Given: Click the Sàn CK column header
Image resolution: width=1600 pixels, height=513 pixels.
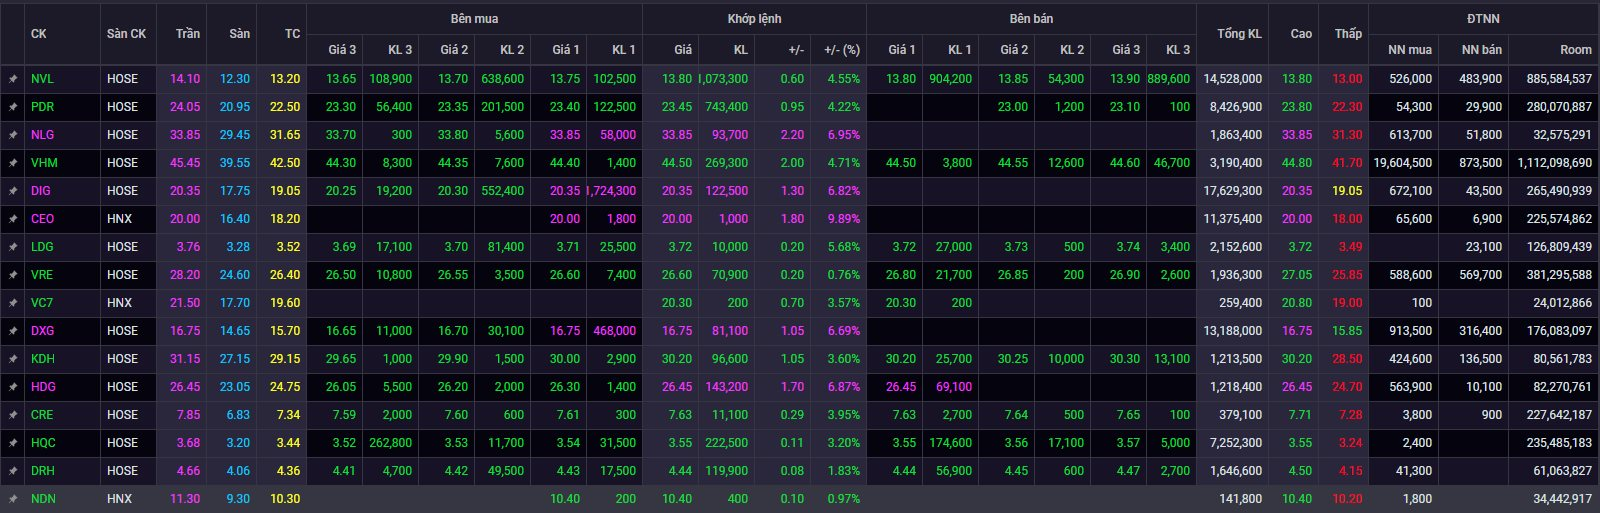Looking at the screenshot, I should pos(126,34).
